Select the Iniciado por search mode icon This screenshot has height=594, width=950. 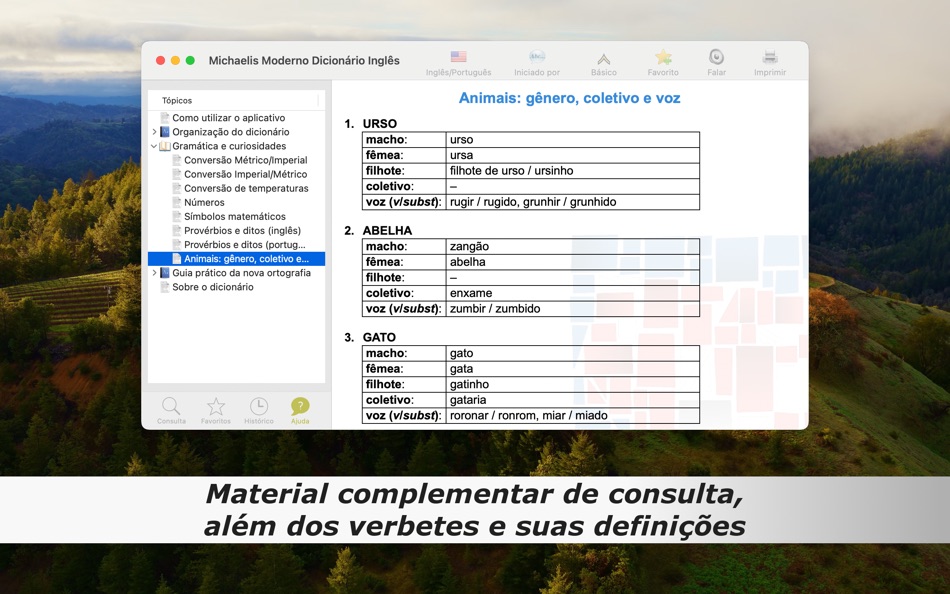coord(537,57)
